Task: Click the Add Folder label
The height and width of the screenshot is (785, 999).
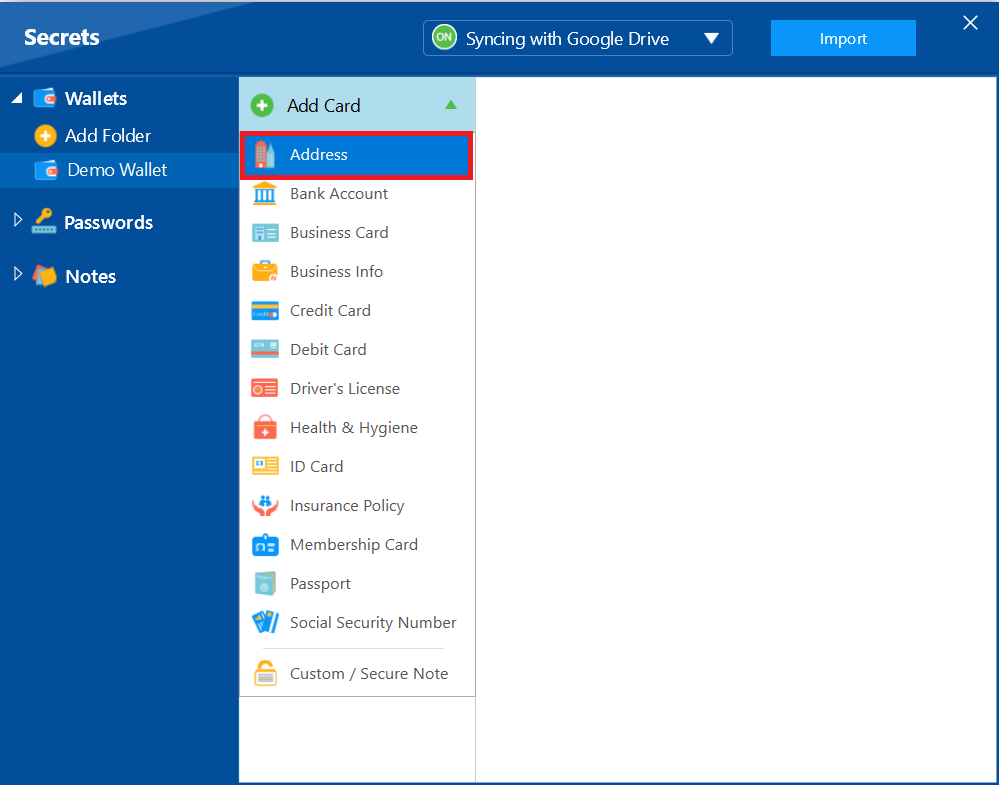Action: tap(108, 136)
